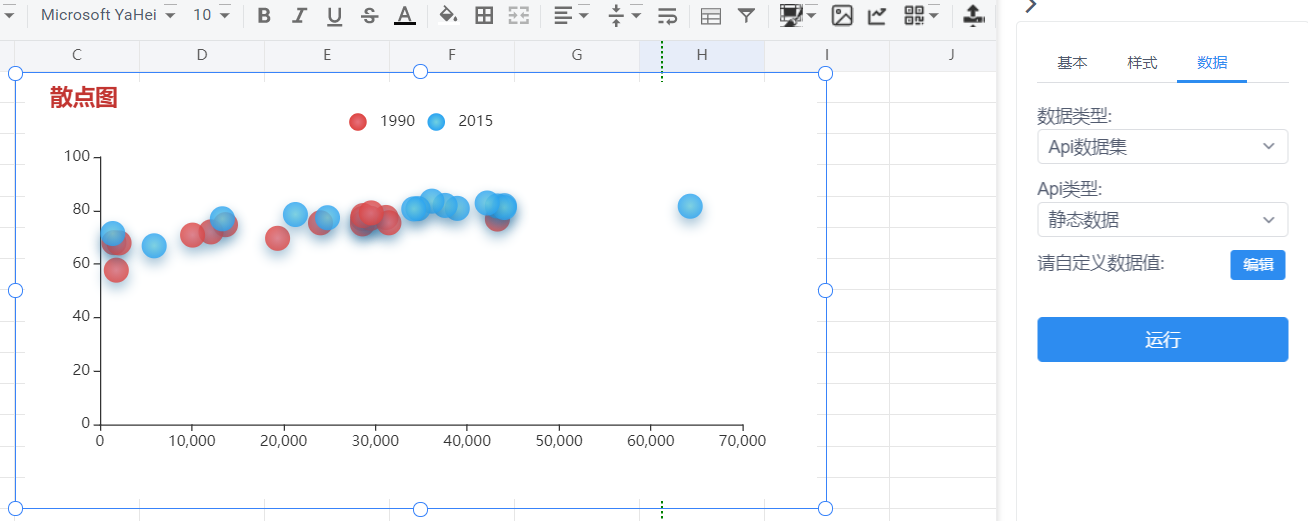Open the font family dropdown Microsoft YaHei
Image resolution: width=1308 pixels, height=521 pixels.
[108, 15]
